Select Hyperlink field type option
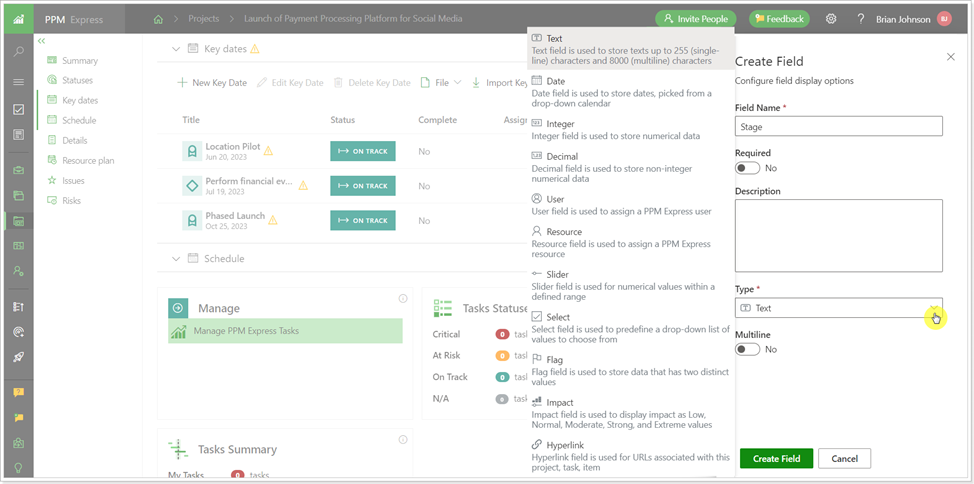This screenshot has width=974, height=484. [630, 456]
